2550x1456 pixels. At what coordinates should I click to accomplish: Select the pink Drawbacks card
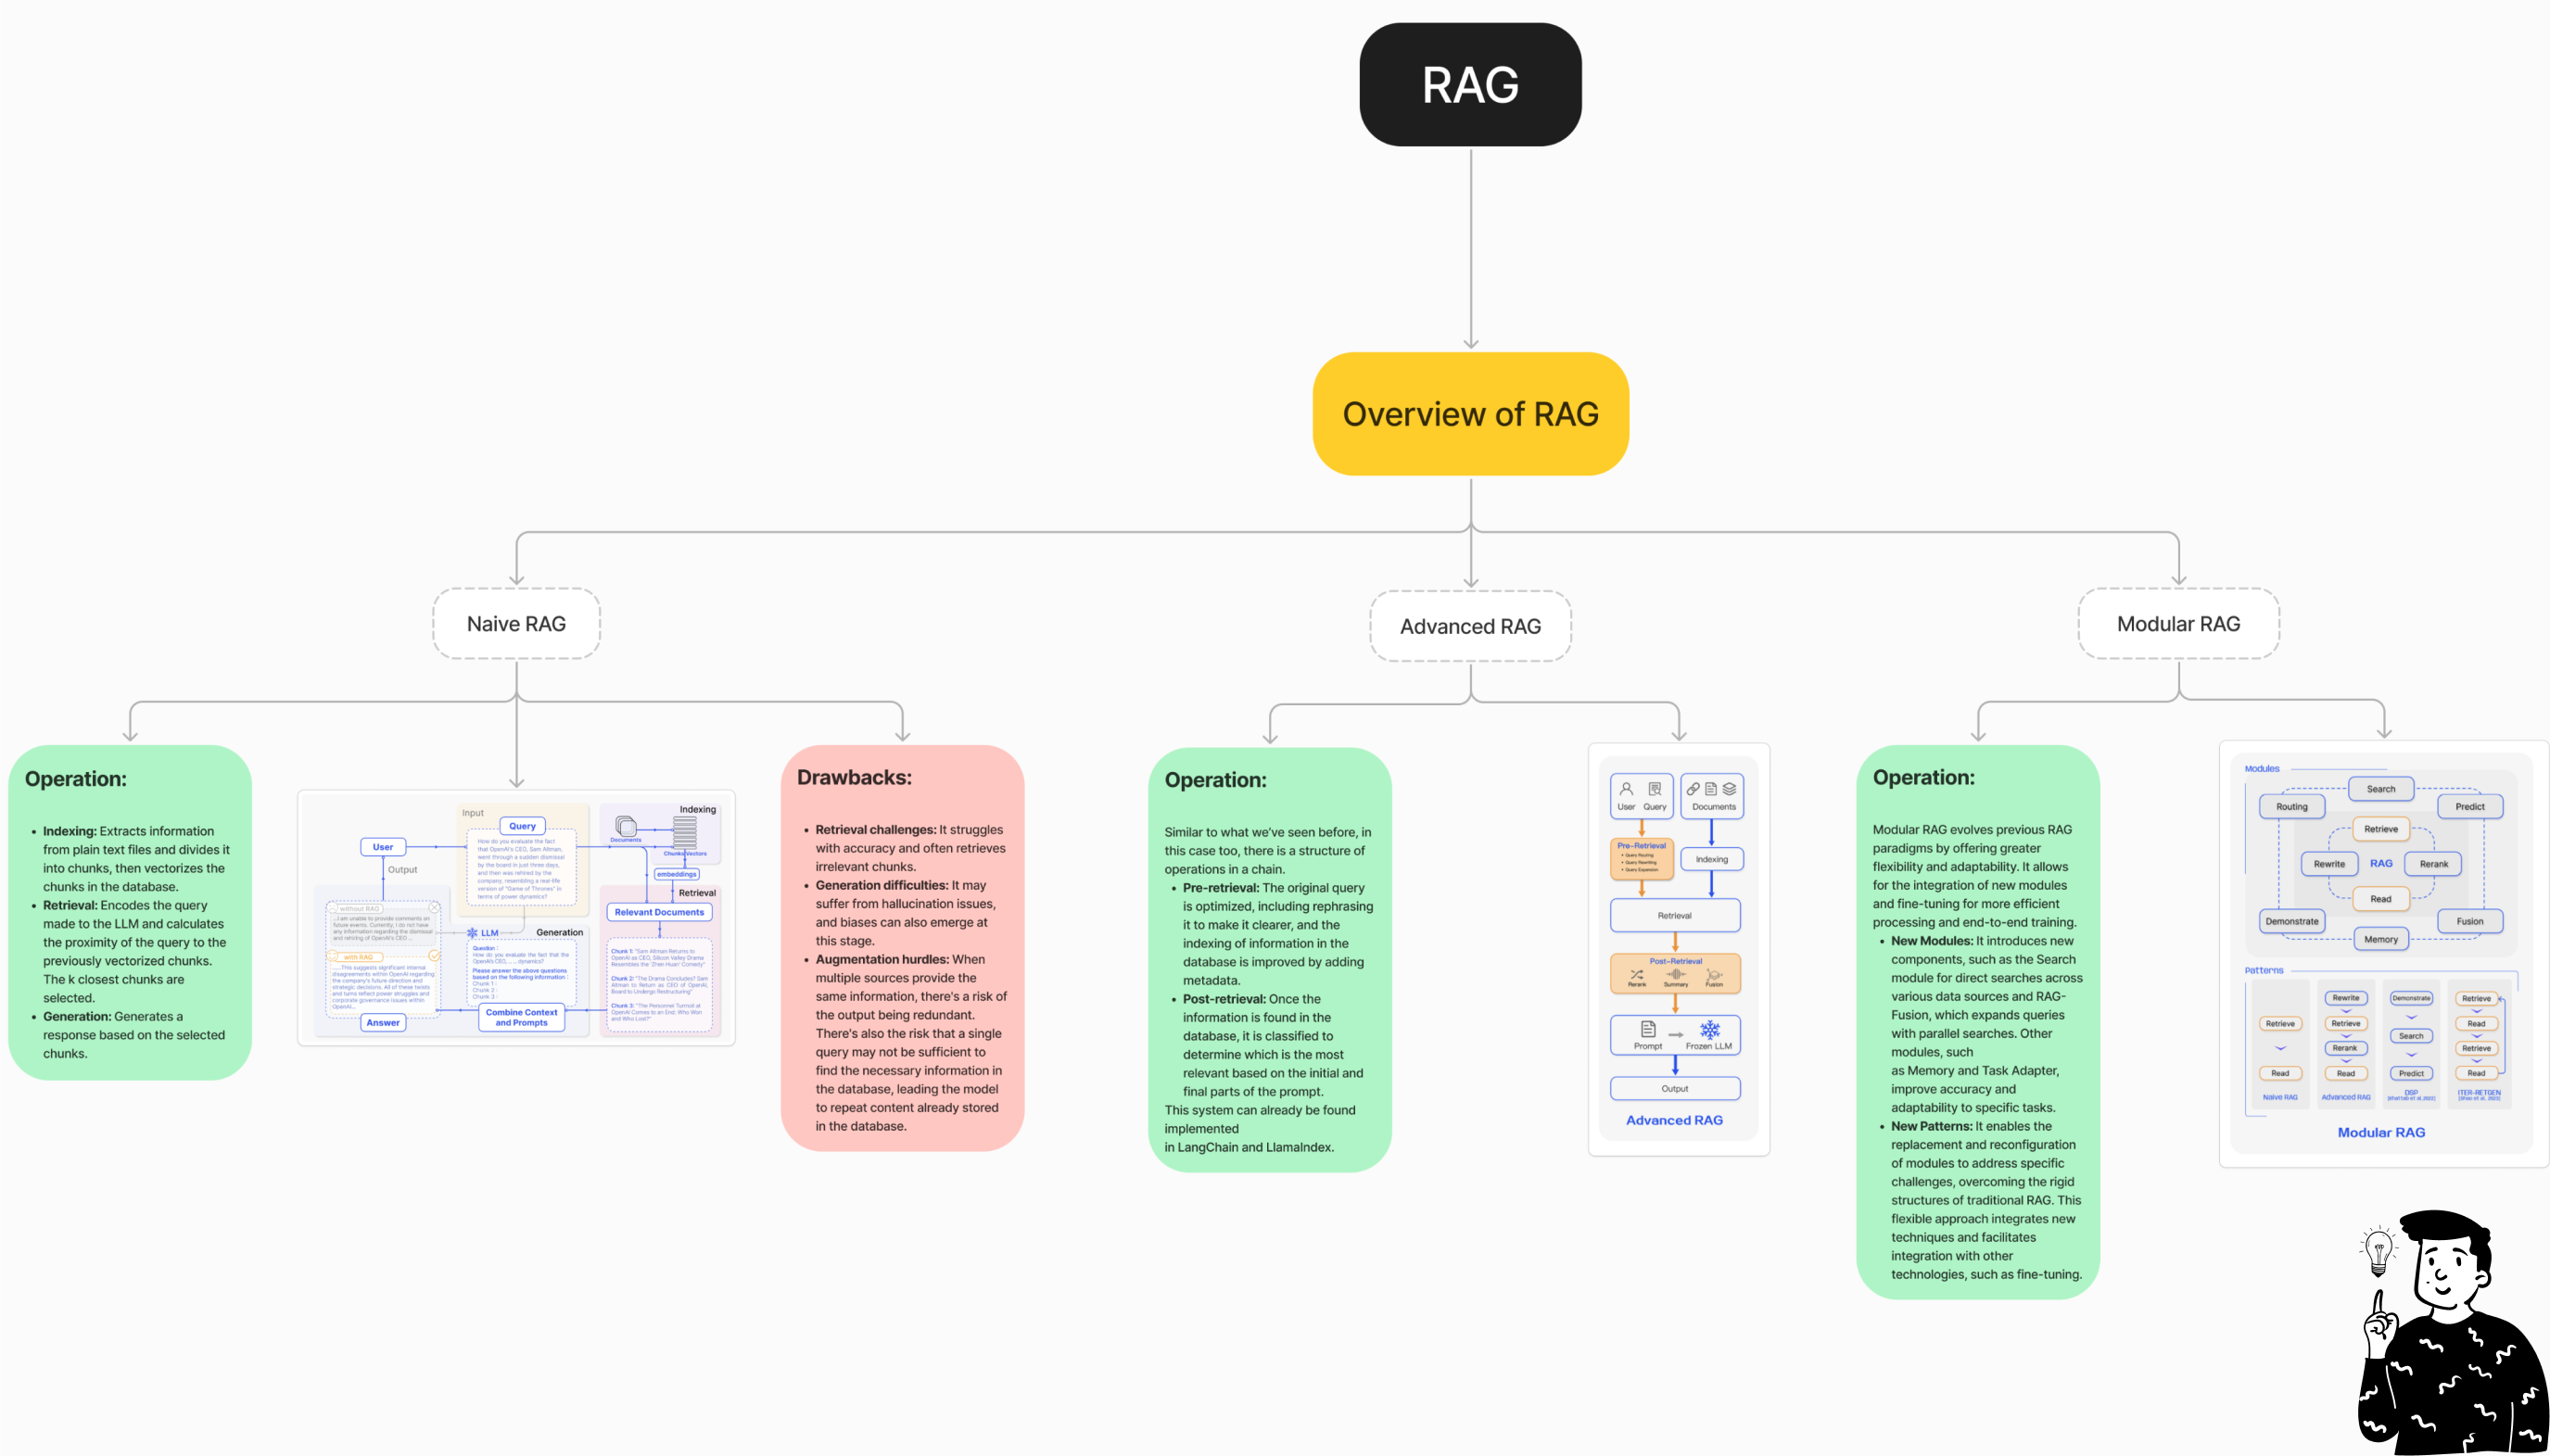[902, 947]
